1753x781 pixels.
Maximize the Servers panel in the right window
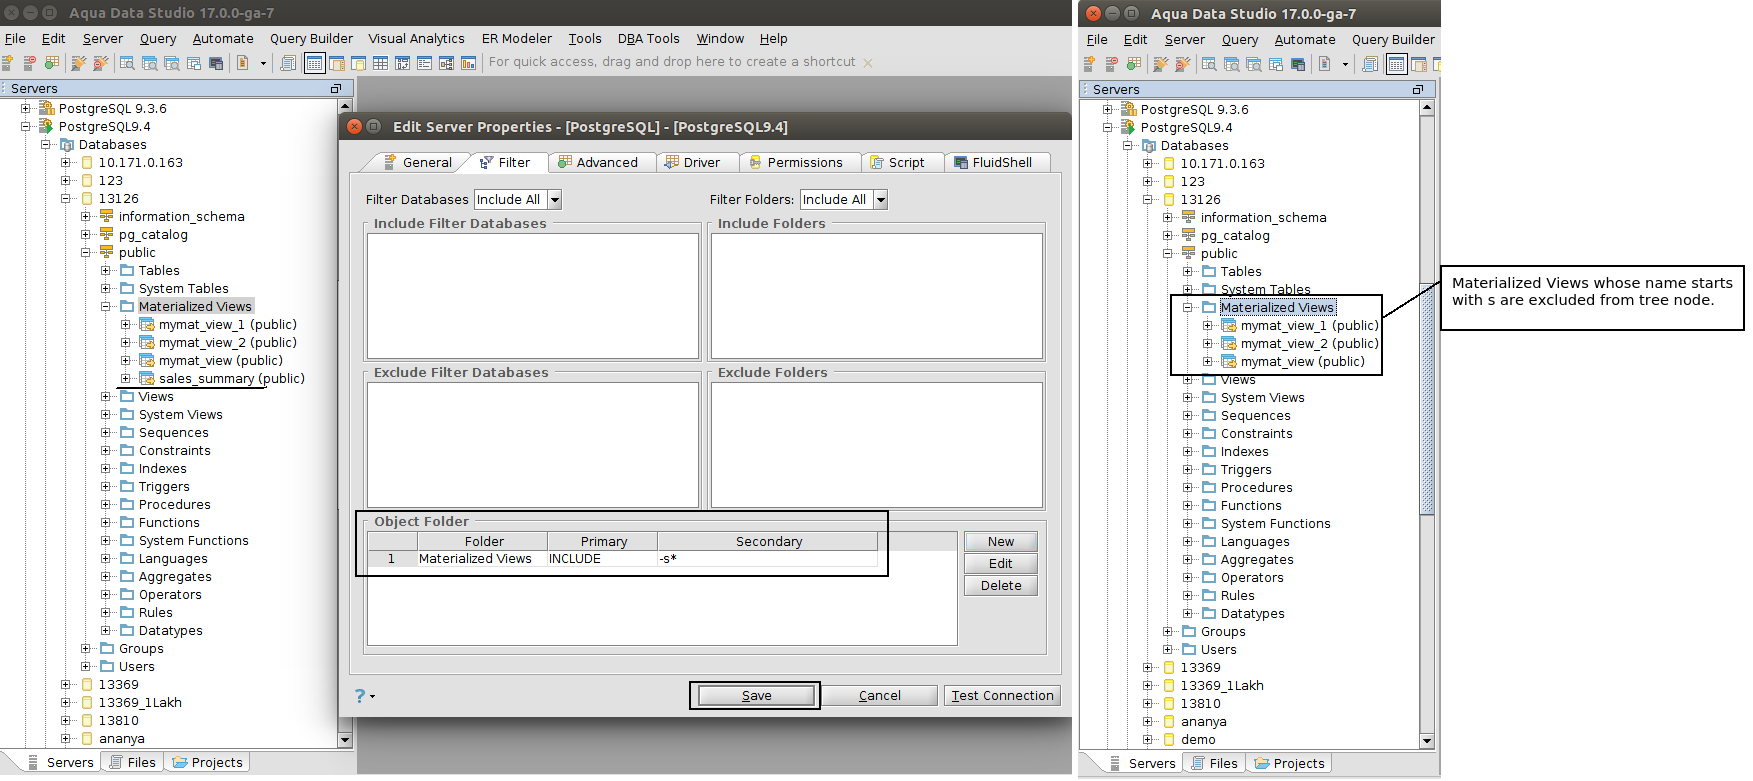pyautogui.click(x=1418, y=90)
